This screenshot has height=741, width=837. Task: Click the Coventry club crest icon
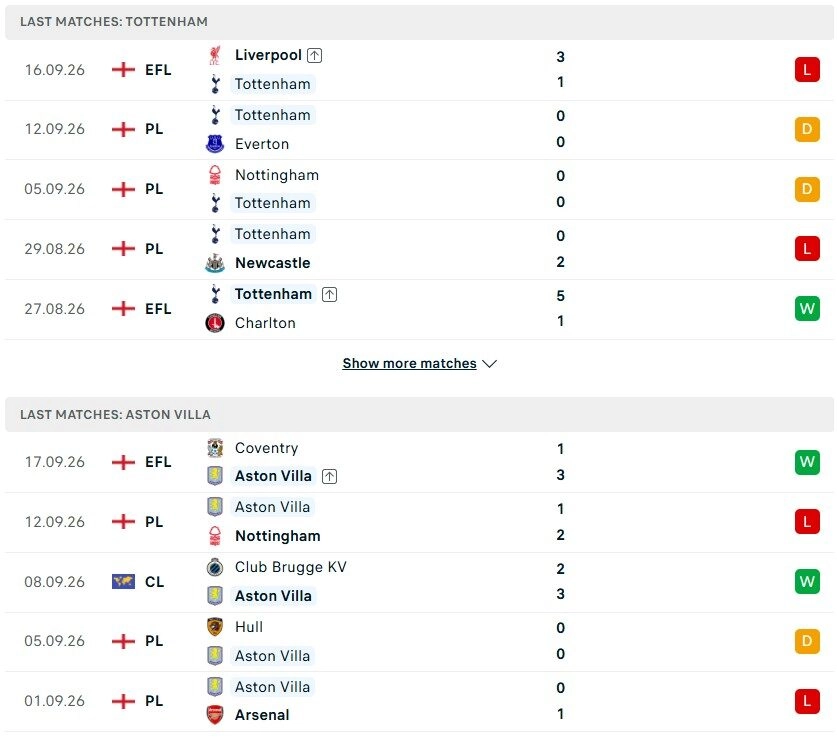(215, 448)
